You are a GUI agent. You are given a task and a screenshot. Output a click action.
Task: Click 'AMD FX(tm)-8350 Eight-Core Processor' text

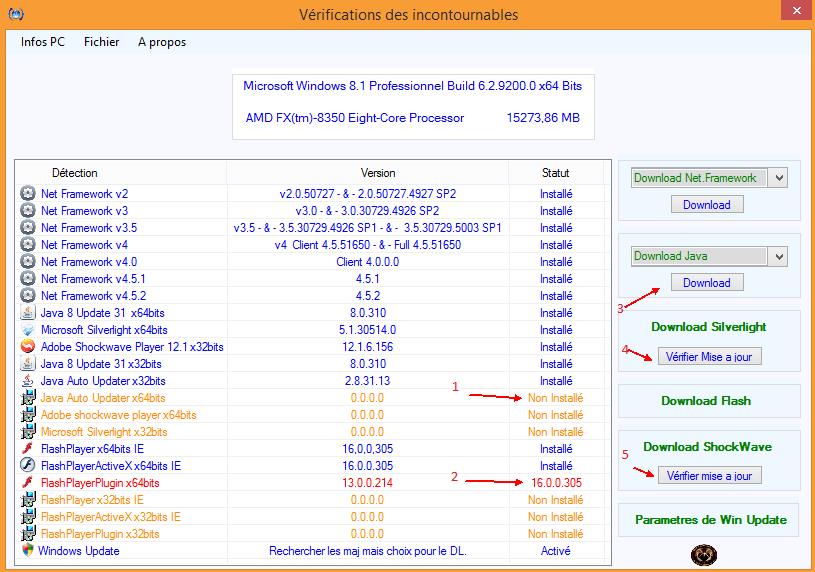point(354,118)
